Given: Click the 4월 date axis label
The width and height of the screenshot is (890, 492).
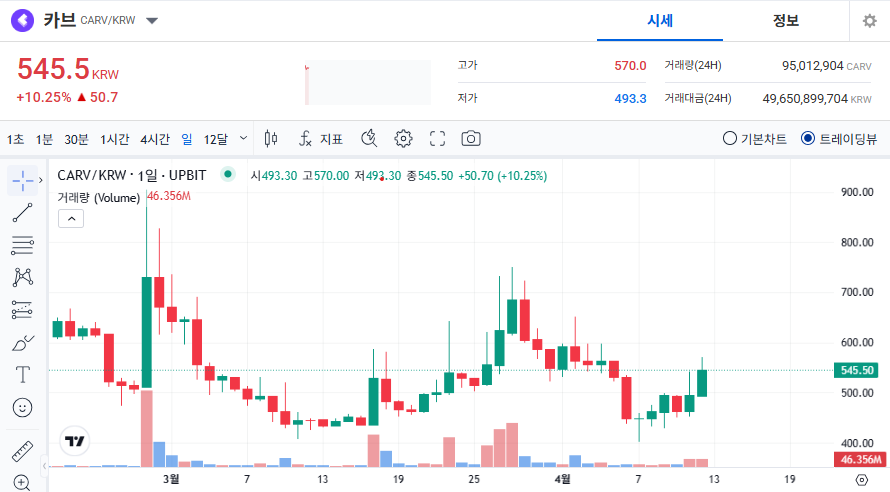Looking at the screenshot, I should point(562,480).
